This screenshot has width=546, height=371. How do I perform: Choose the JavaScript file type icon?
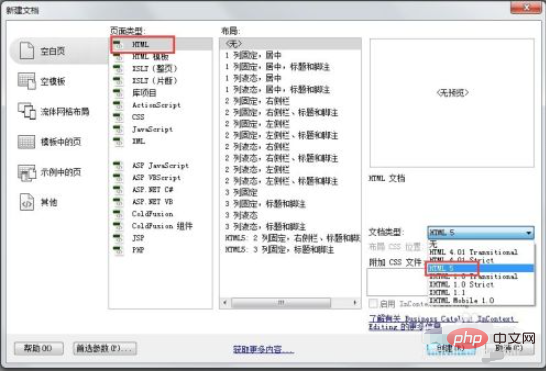coord(118,129)
